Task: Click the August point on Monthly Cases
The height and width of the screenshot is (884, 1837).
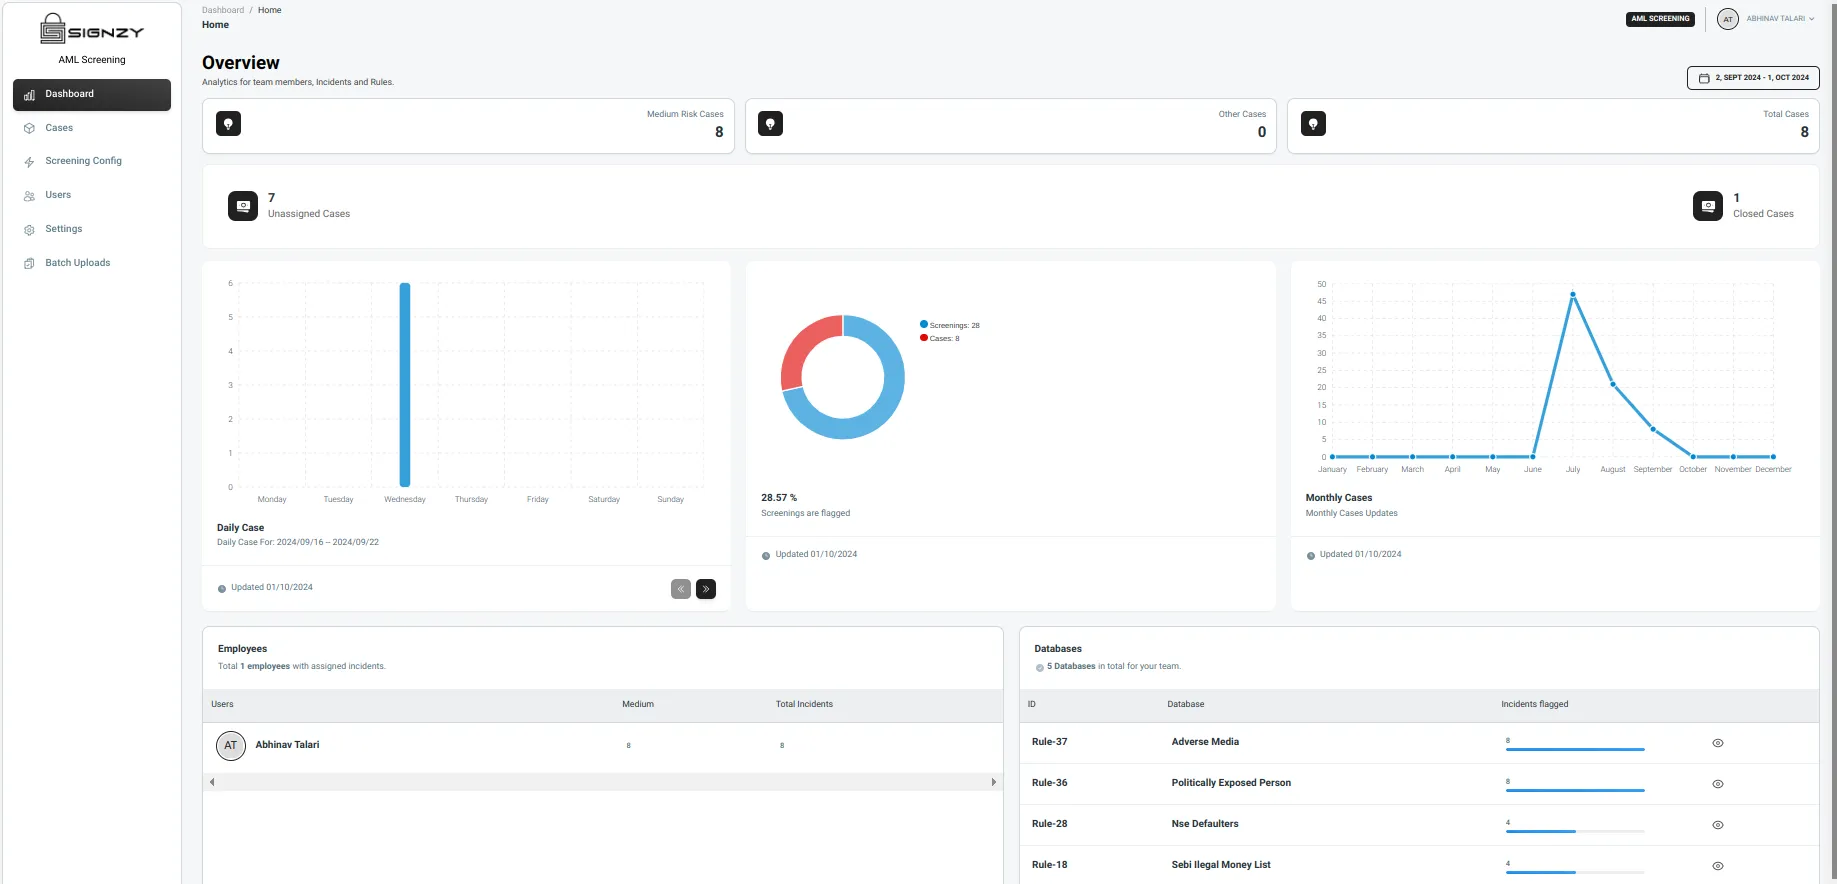Action: coord(1613,384)
